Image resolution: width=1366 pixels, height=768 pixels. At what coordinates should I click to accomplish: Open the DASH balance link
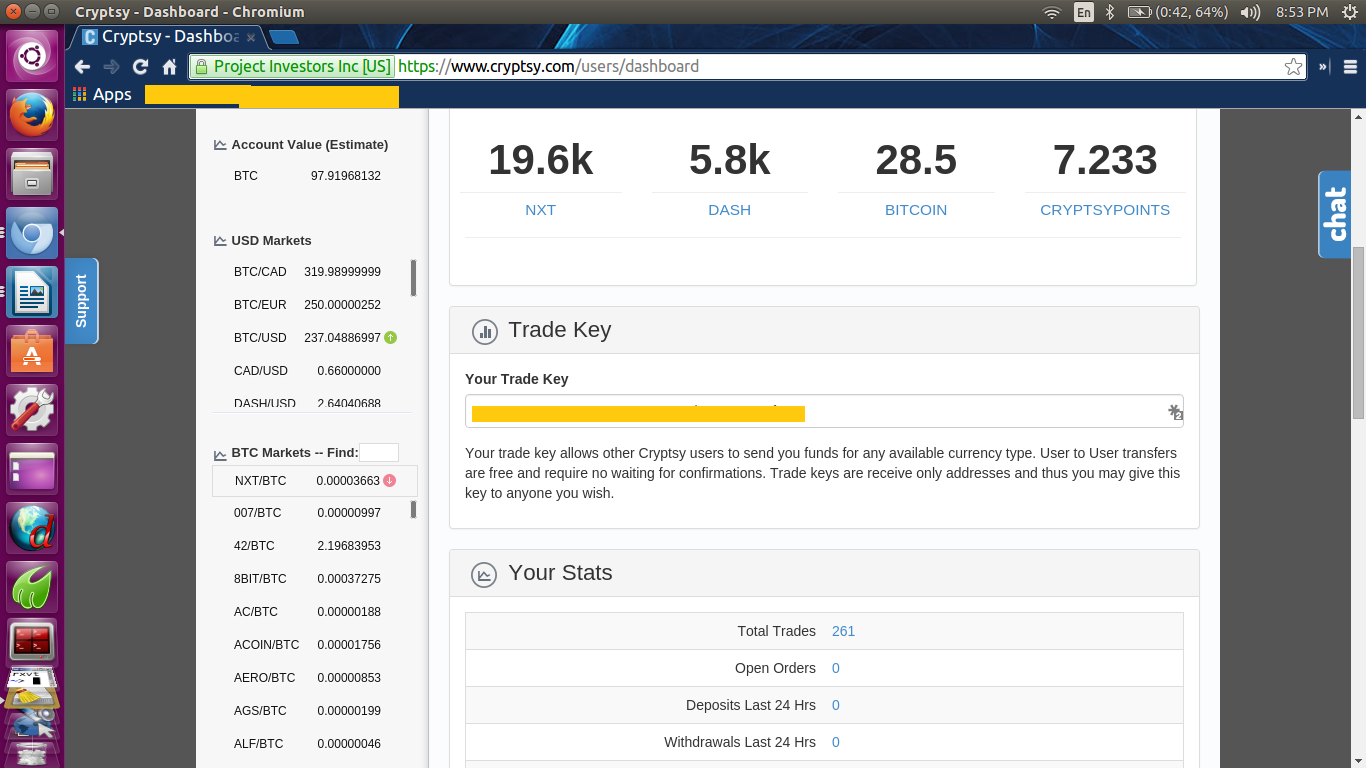729,210
